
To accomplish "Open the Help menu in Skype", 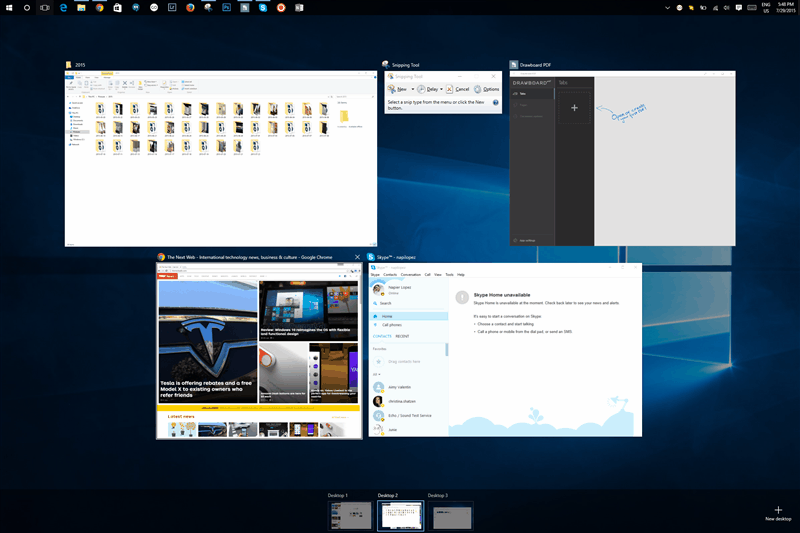I will point(461,274).
